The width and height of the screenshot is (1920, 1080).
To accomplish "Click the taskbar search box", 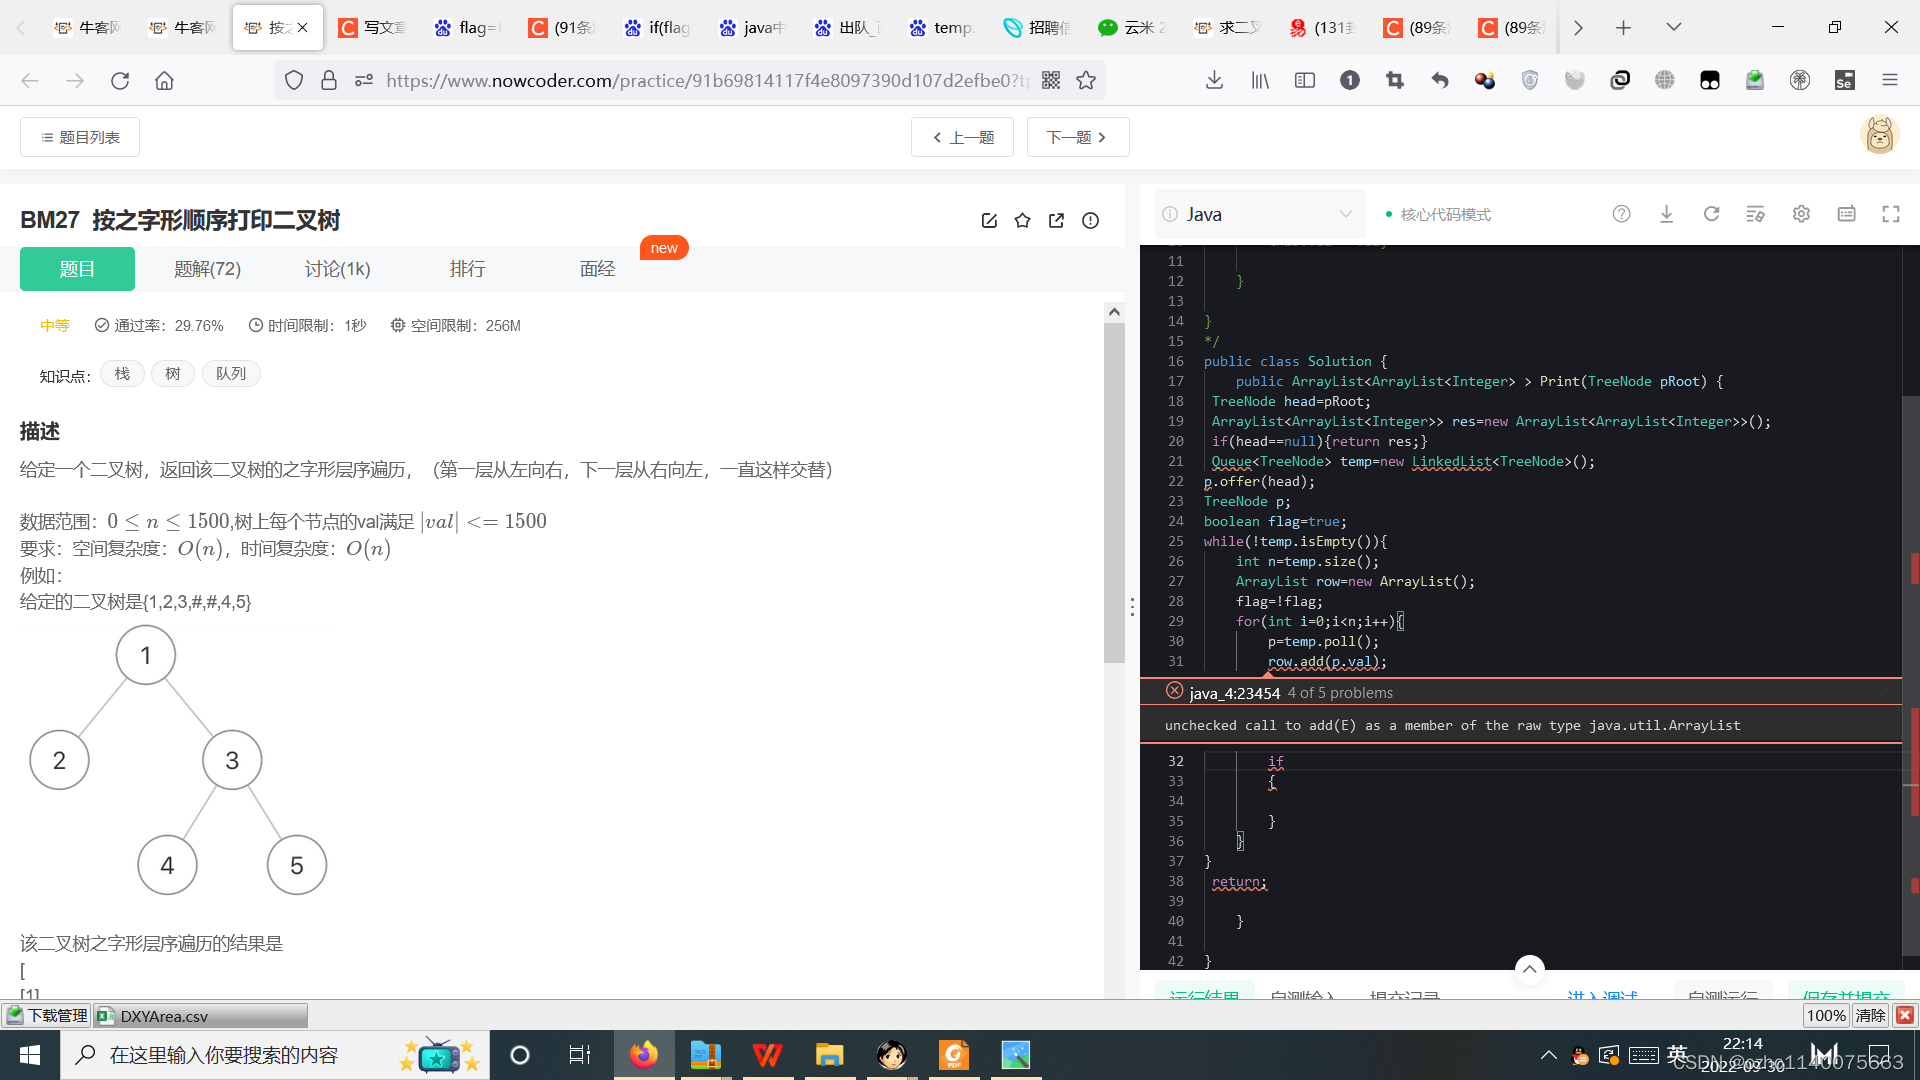I will coord(275,1055).
